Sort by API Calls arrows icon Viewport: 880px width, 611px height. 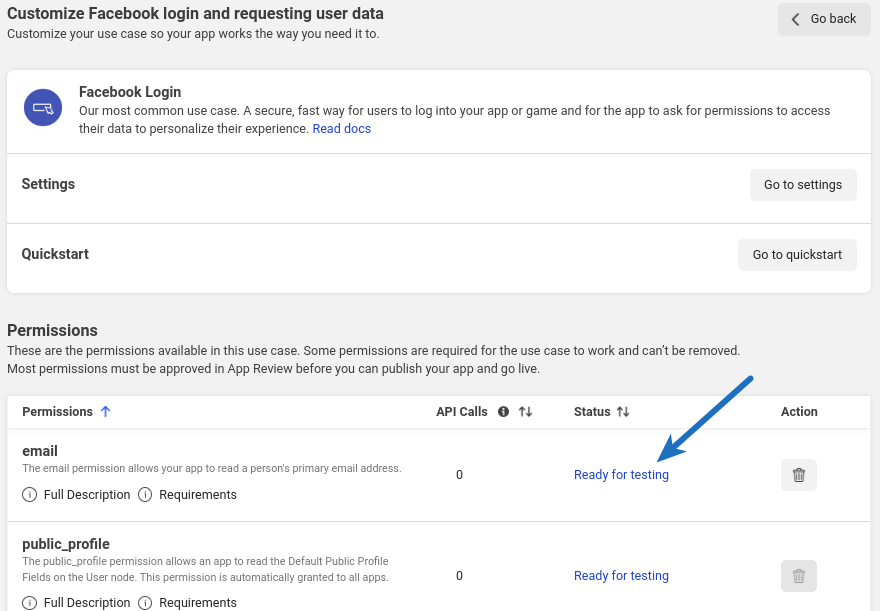(x=525, y=411)
